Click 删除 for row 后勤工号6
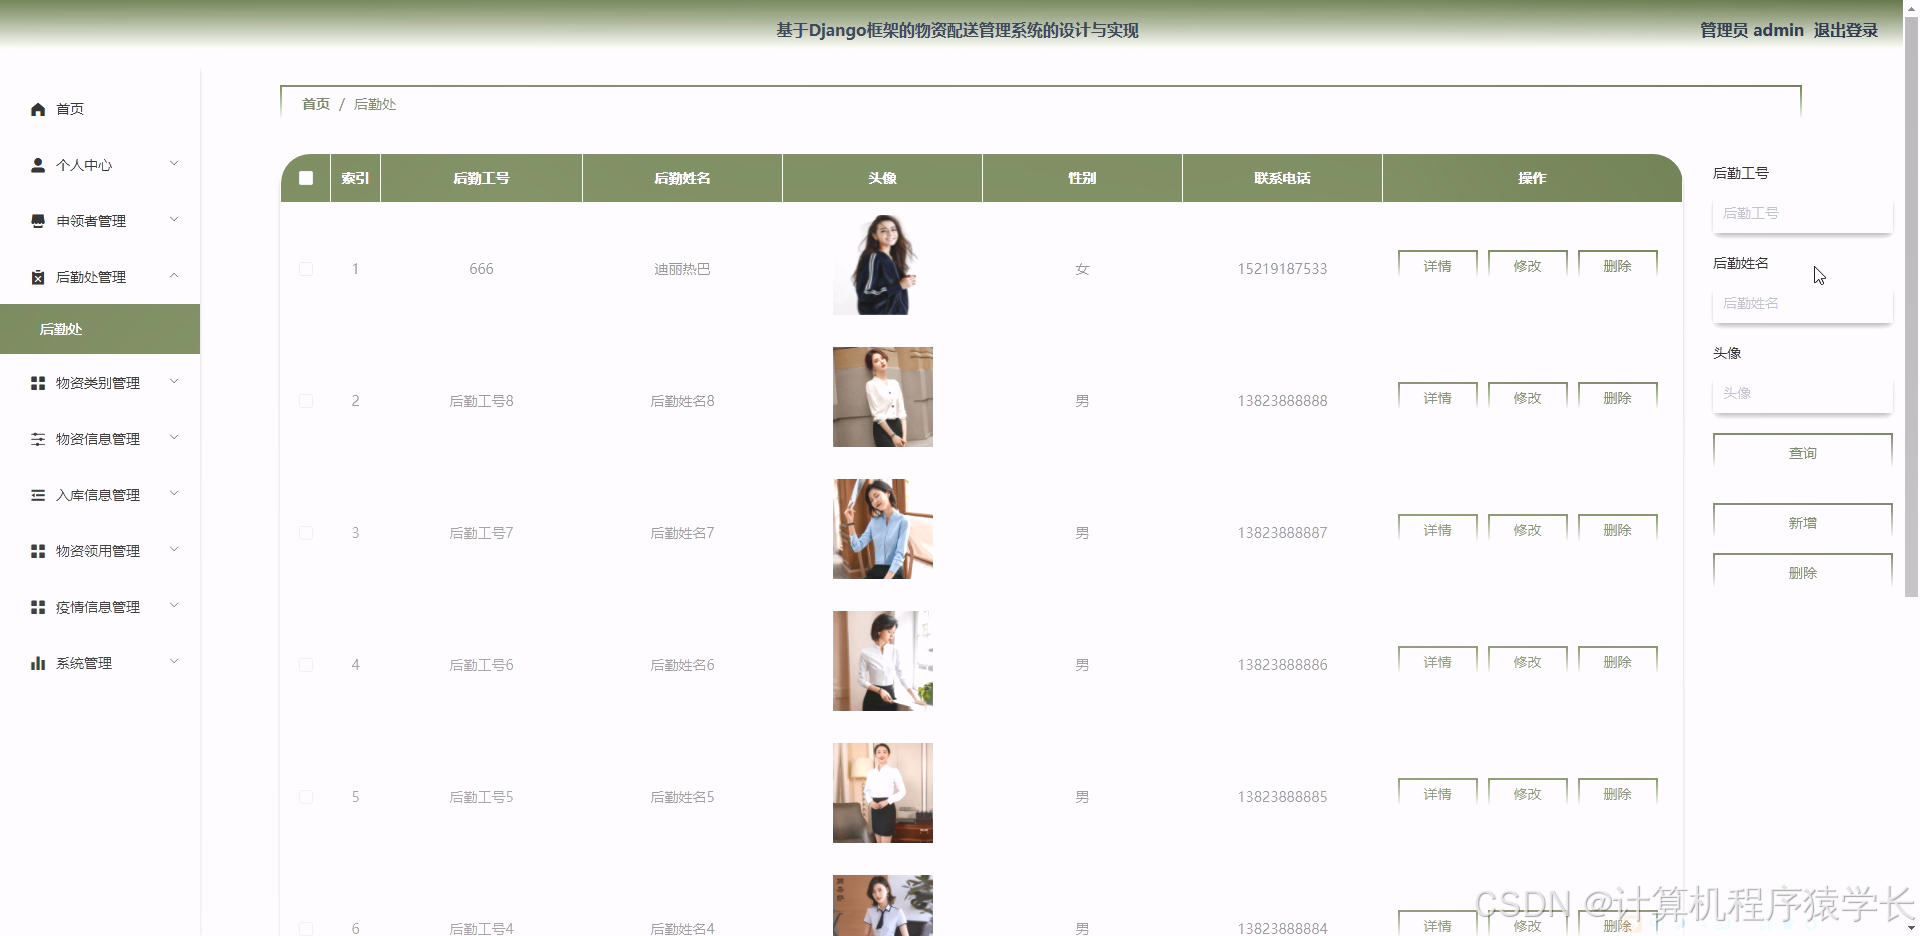Viewport: 1920px width, 936px height. click(x=1618, y=661)
